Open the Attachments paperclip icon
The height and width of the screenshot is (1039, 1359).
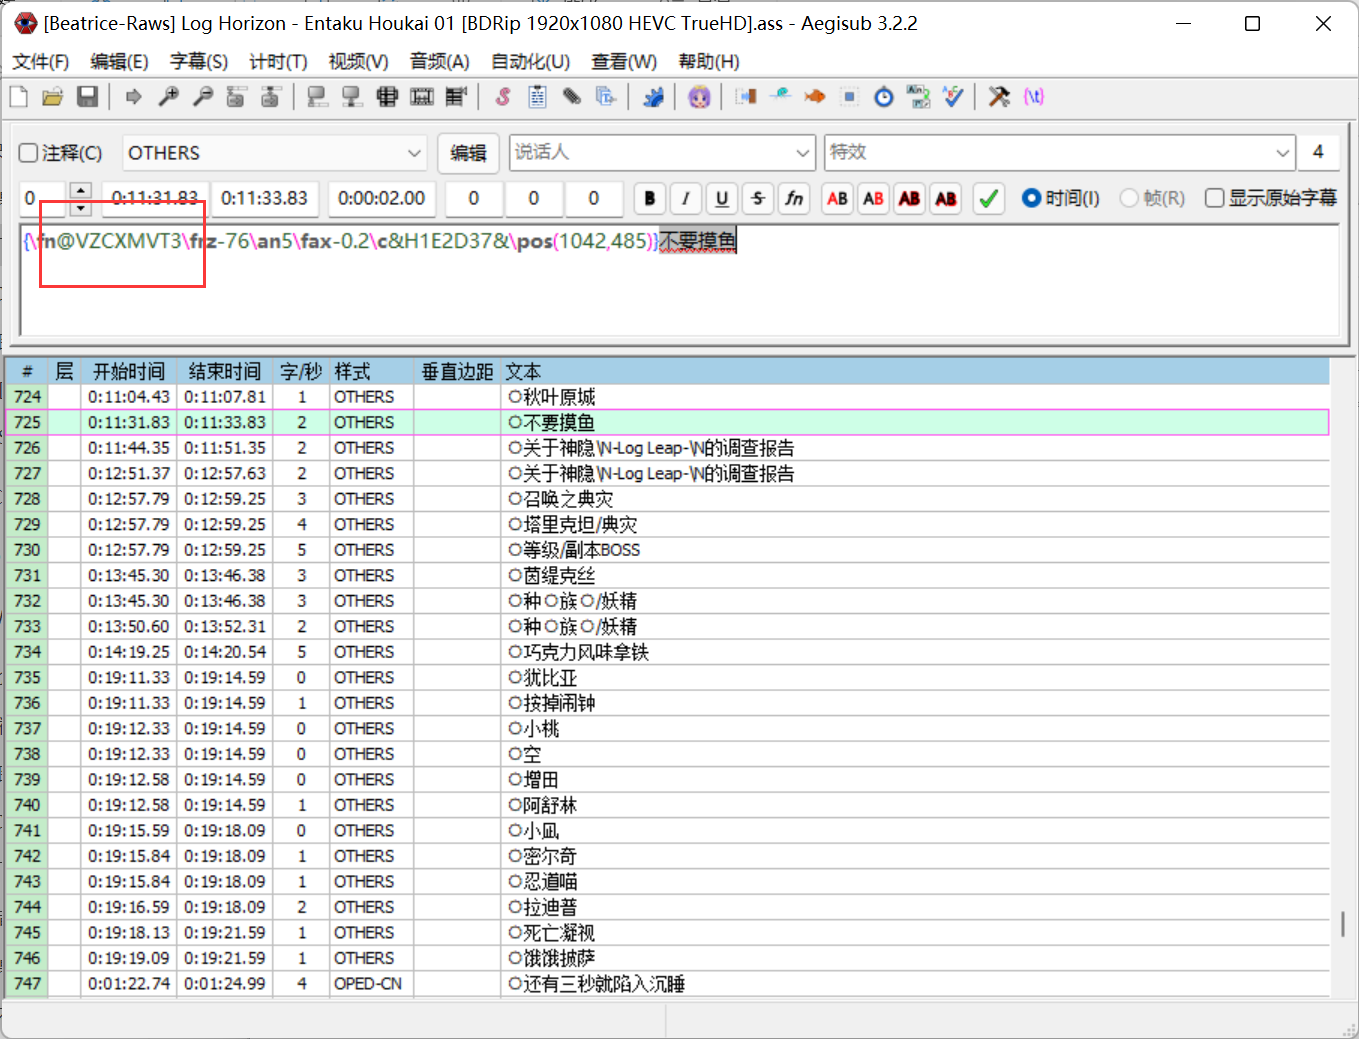tap(571, 97)
